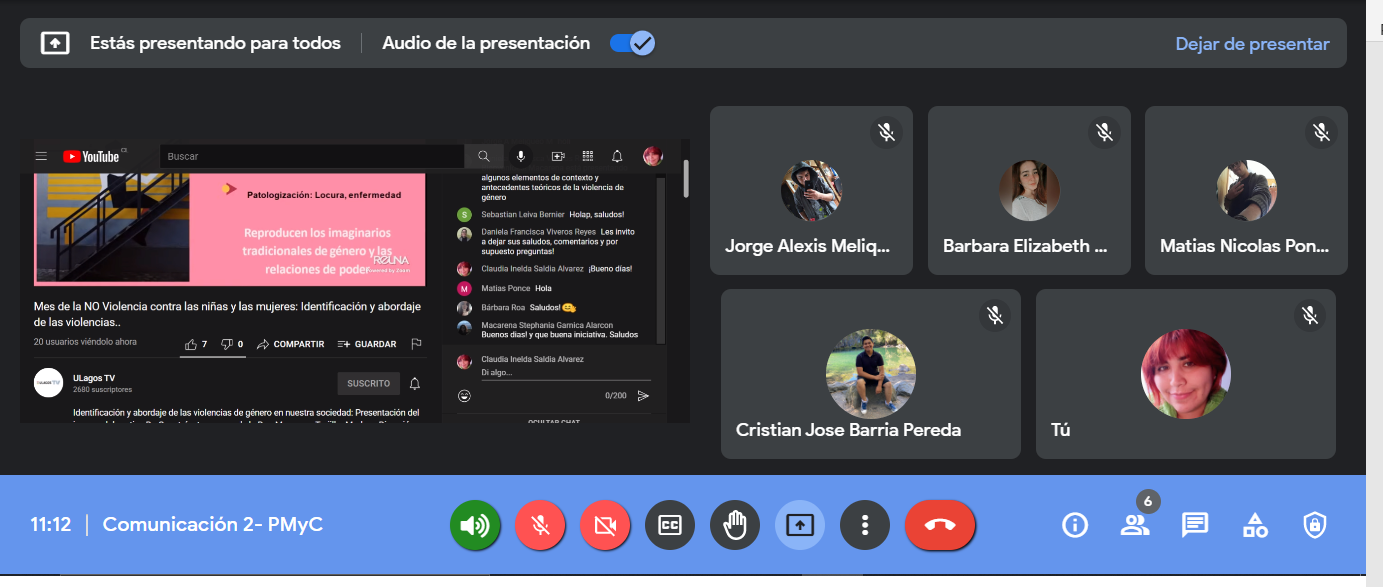Open the Activities panel
Image resolution: width=1383 pixels, height=587 pixels.
(1254, 525)
